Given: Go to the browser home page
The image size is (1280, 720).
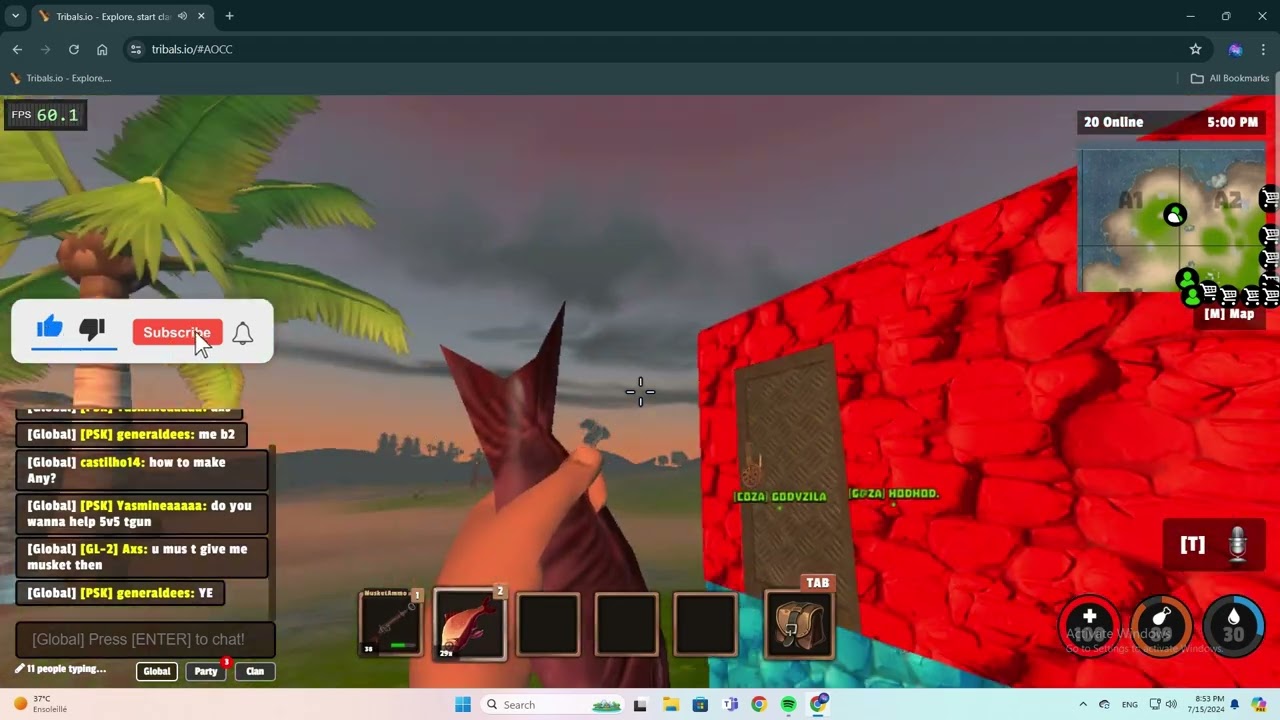Looking at the screenshot, I should coord(102,49).
